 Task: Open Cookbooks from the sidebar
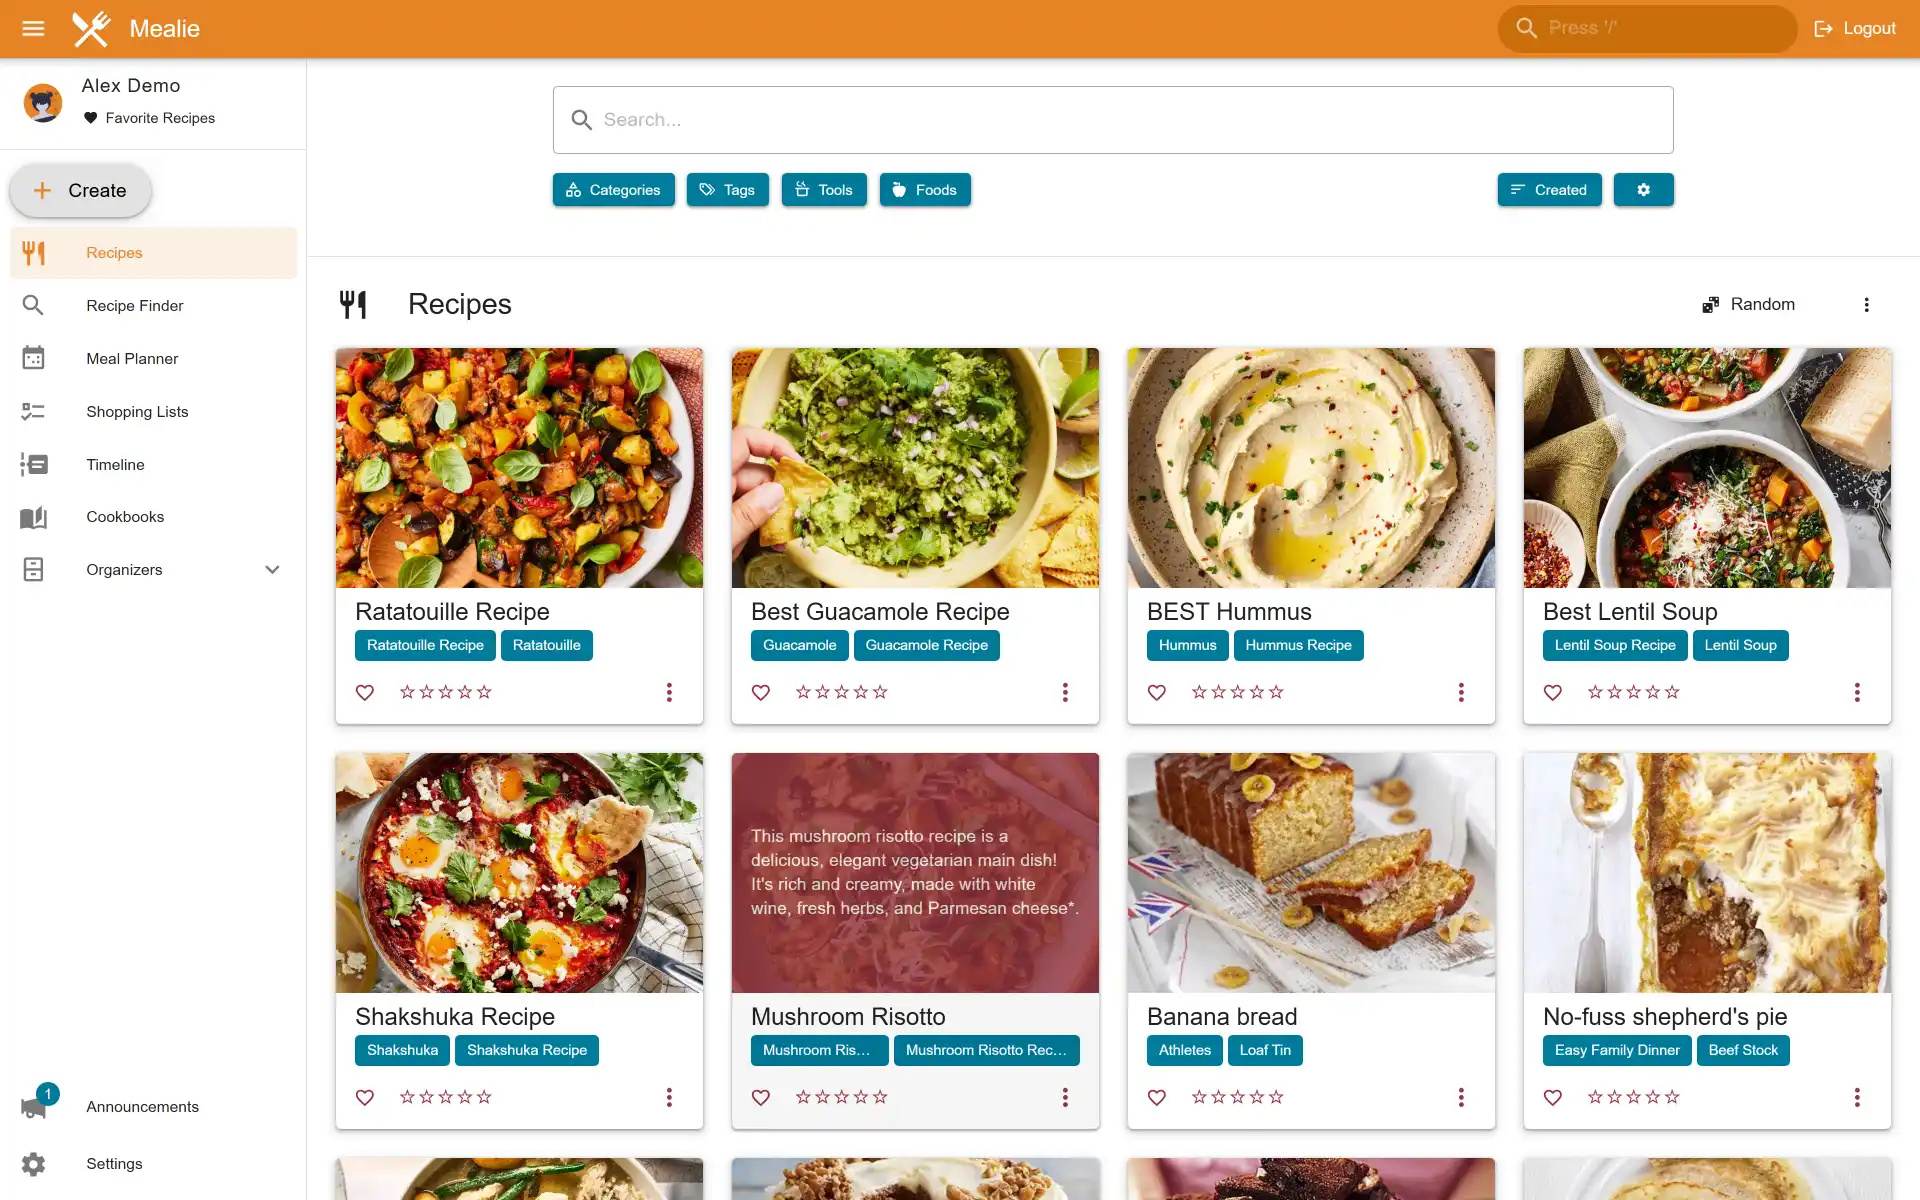point(153,517)
